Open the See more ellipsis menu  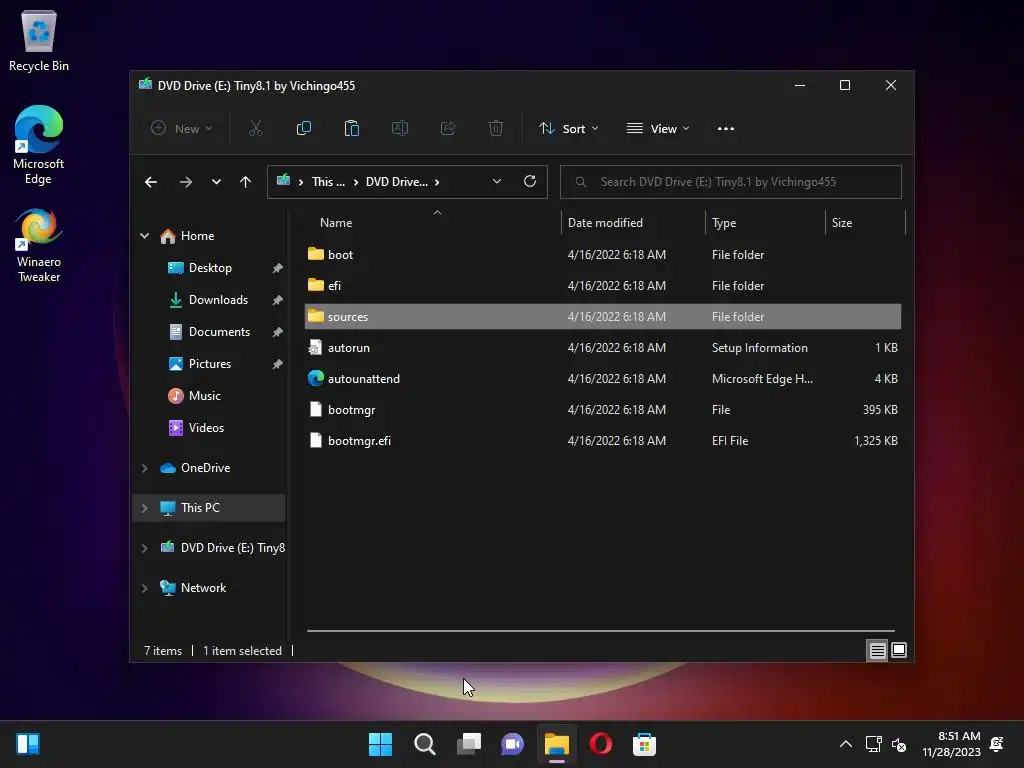[x=726, y=129]
